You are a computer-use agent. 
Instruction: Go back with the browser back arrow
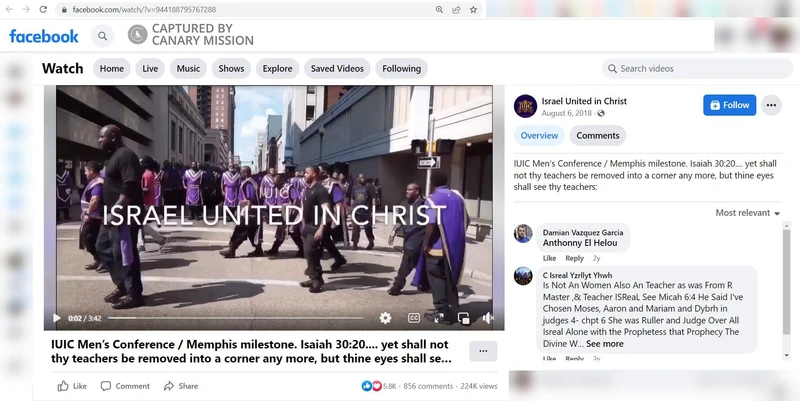(9, 10)
